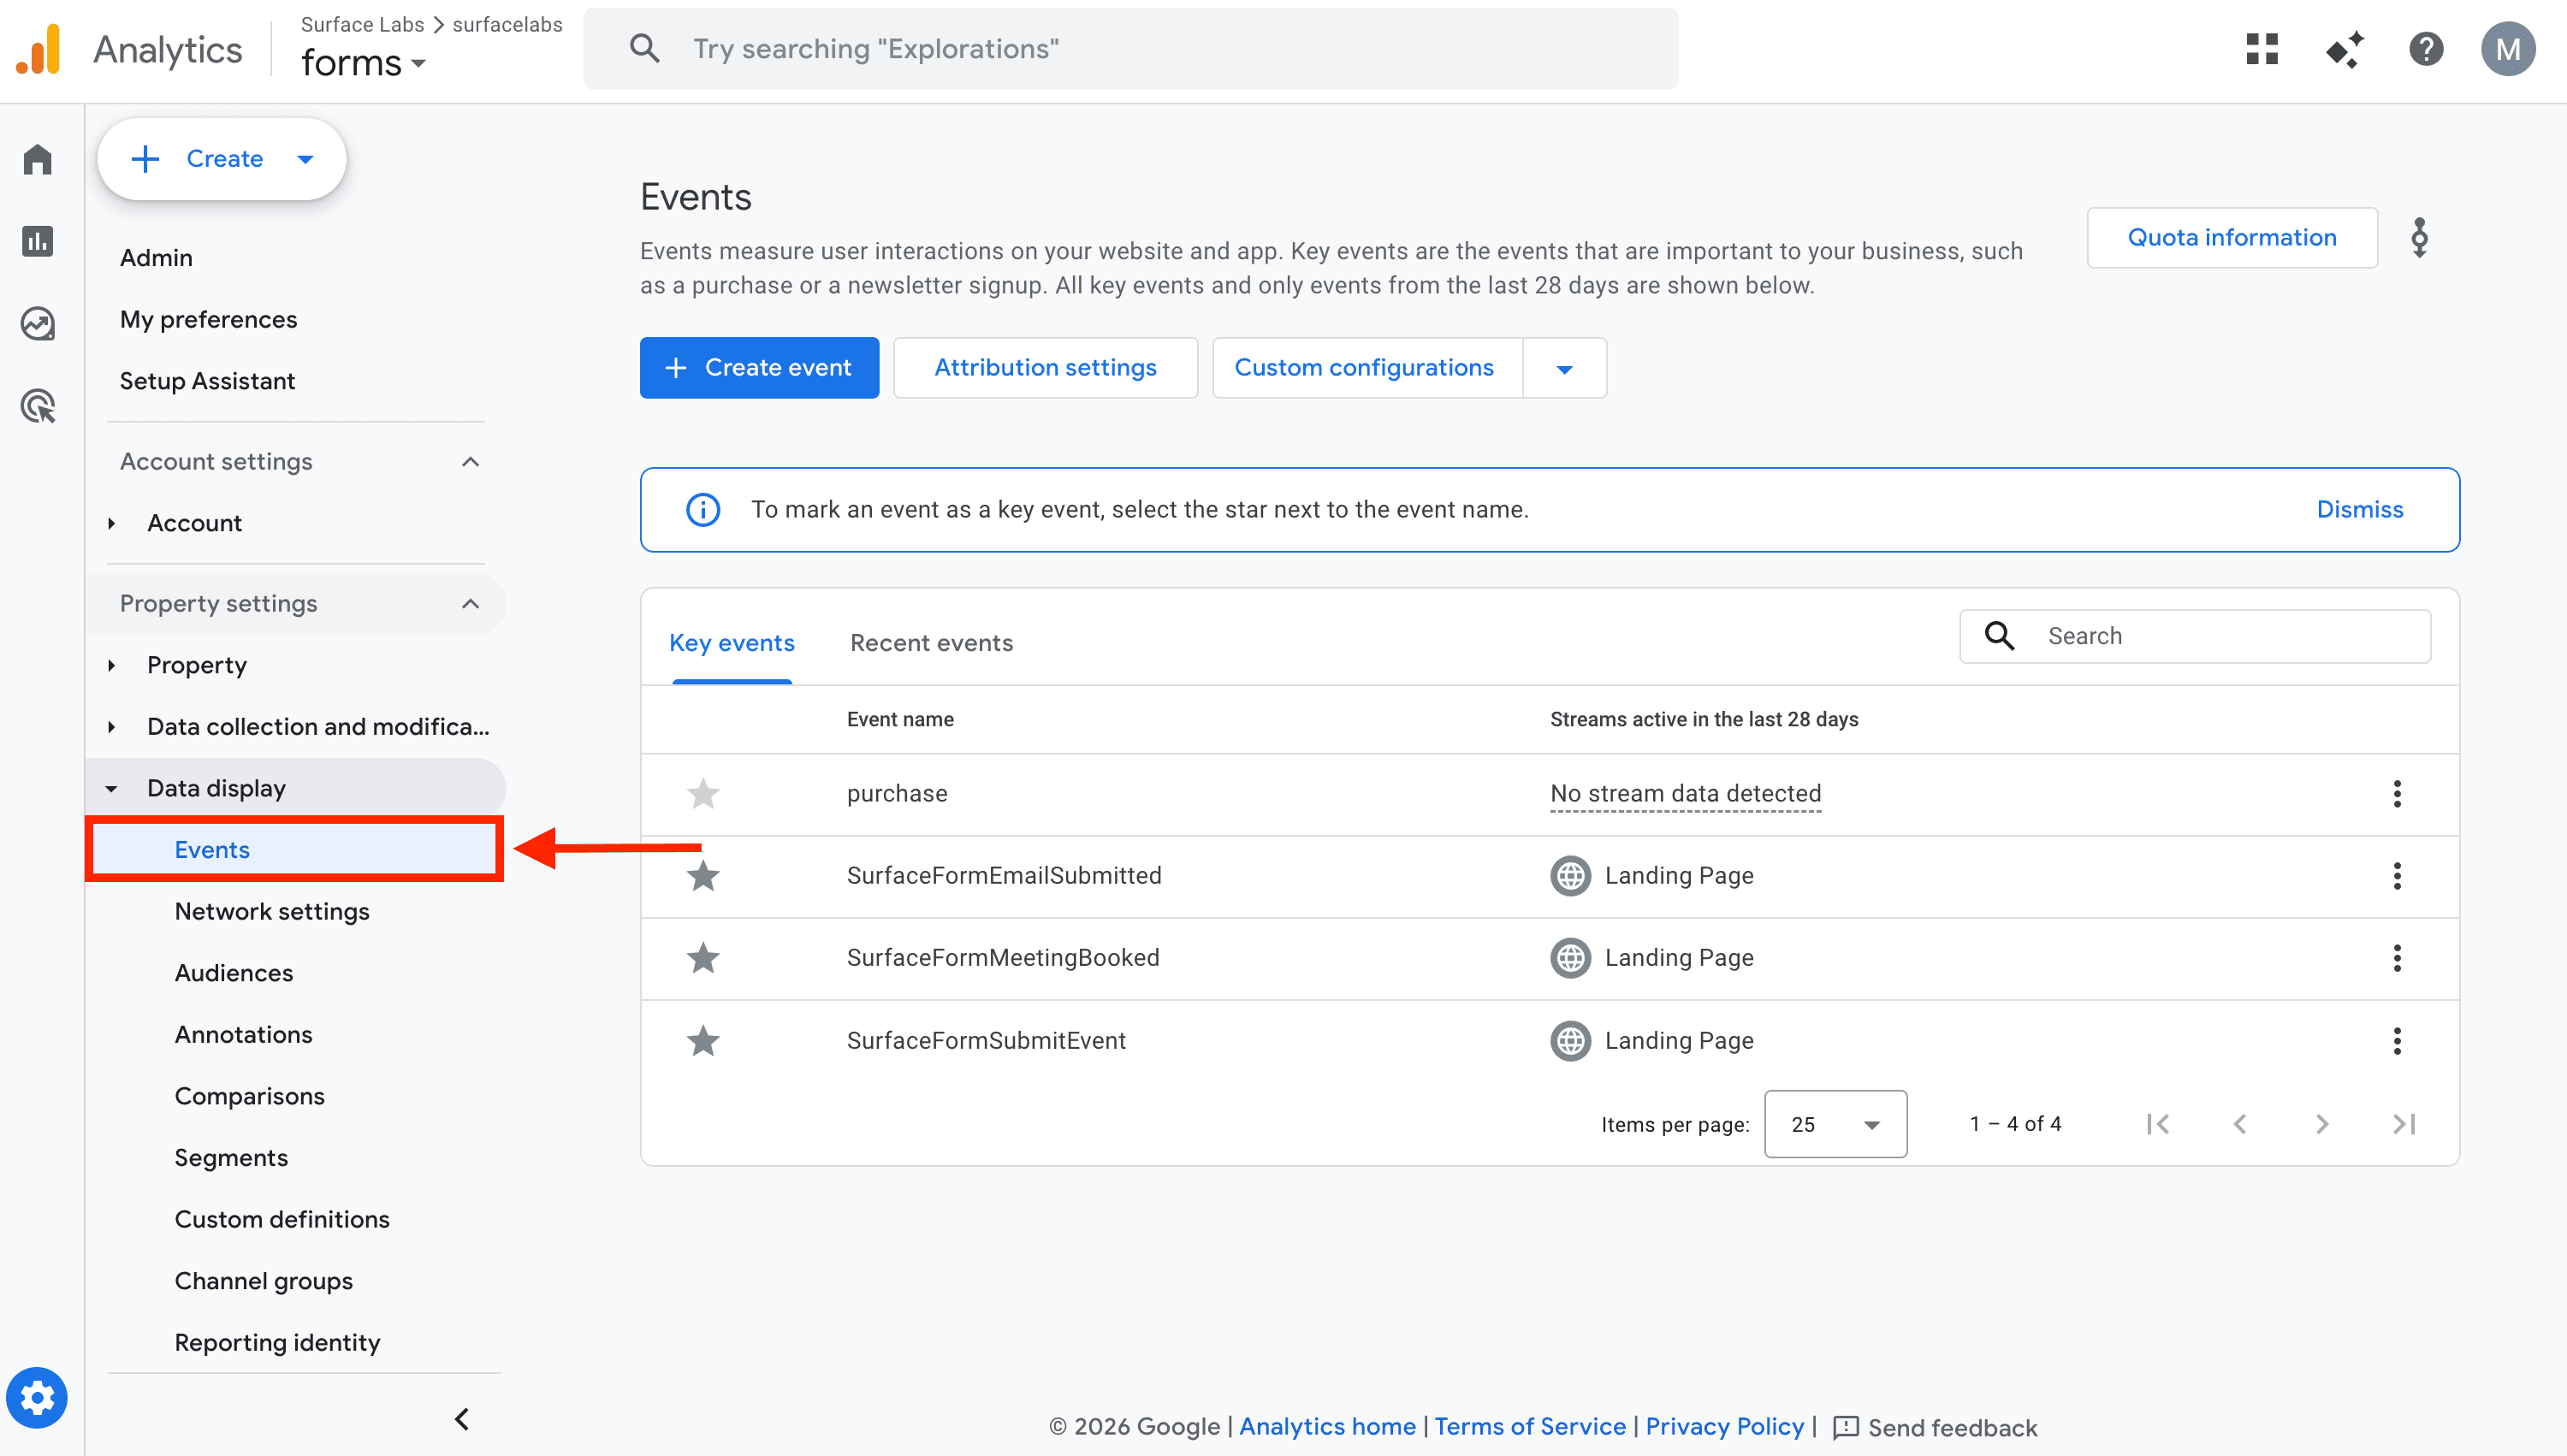
Task: Open the Google apps grid icon
Action: click(x=2262, y=49)
